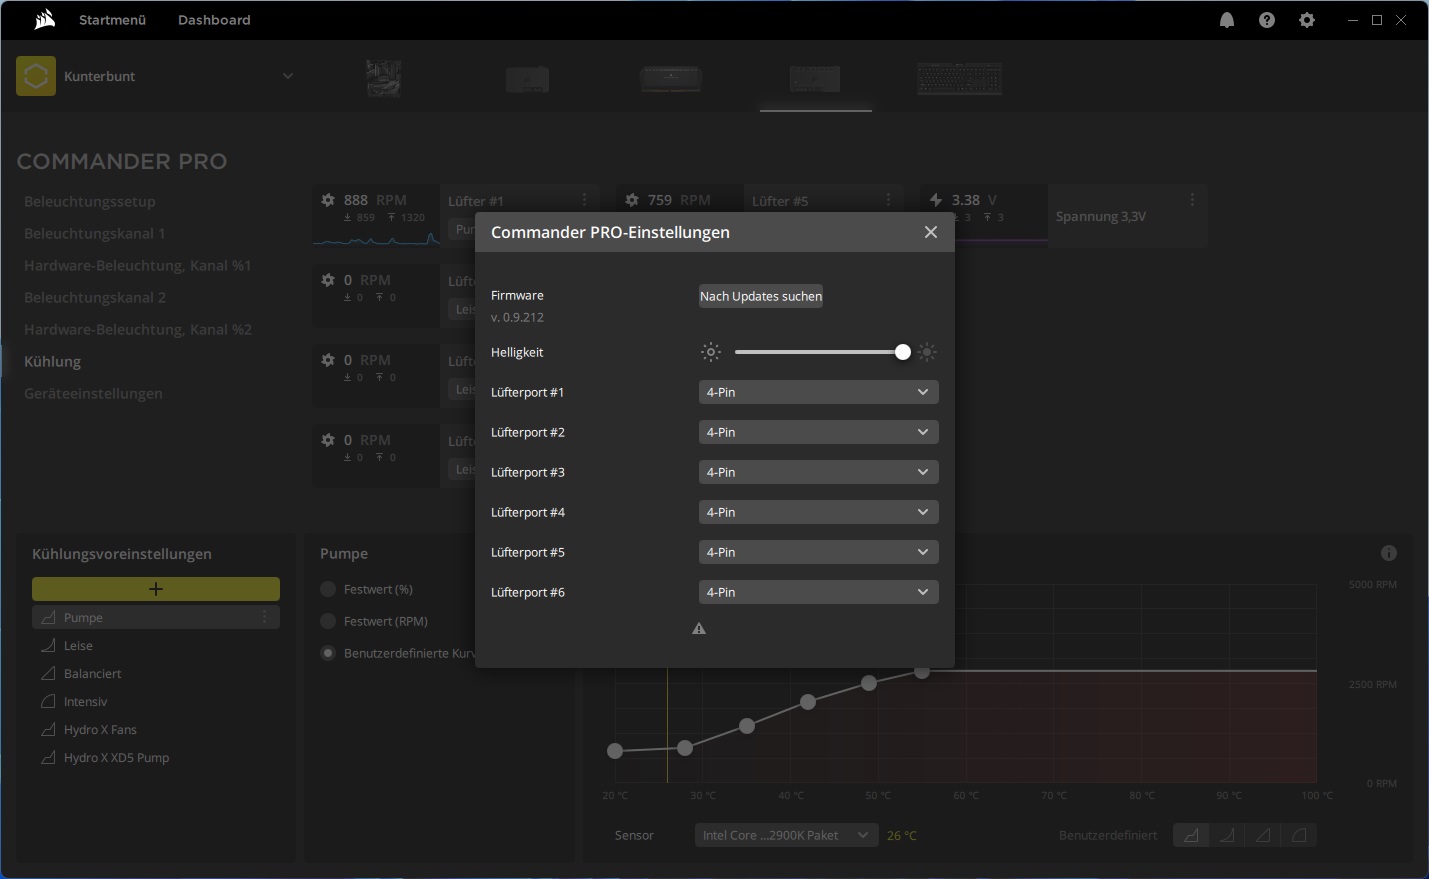
Task: Open the Lüfterport #4 dropdown
Action: click(x=818, y=512)
